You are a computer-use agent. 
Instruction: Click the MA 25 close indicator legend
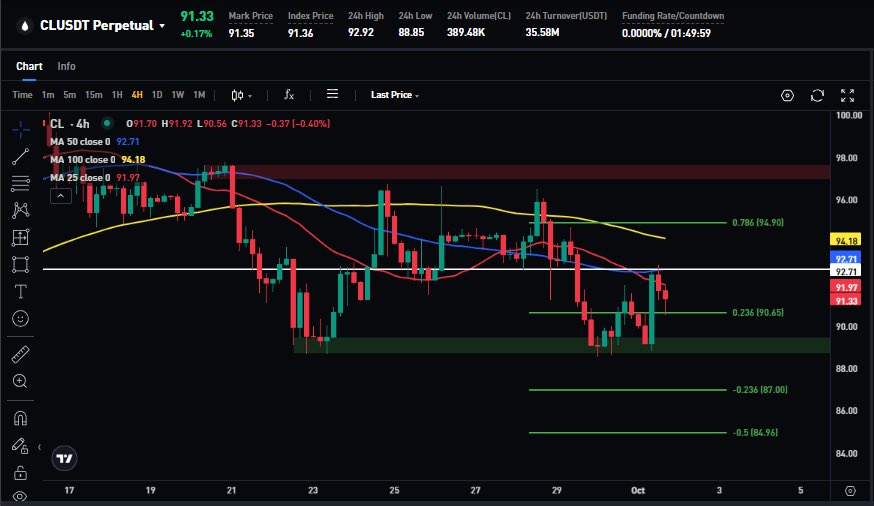95,177
